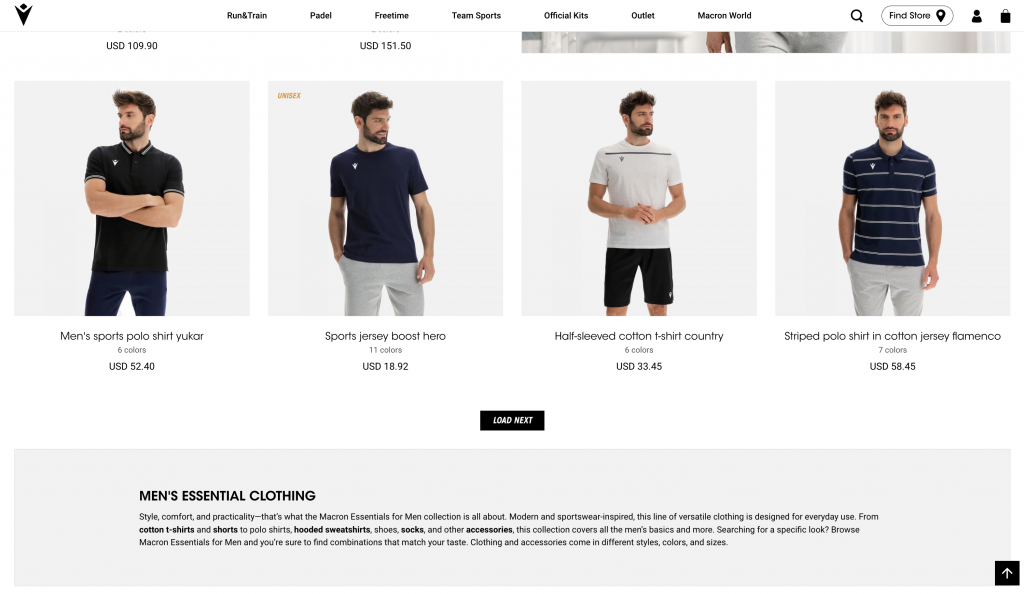Open the black polo shirt yukar image
Viewport: 1024px width, 594px height.
(x=132, y=198)
